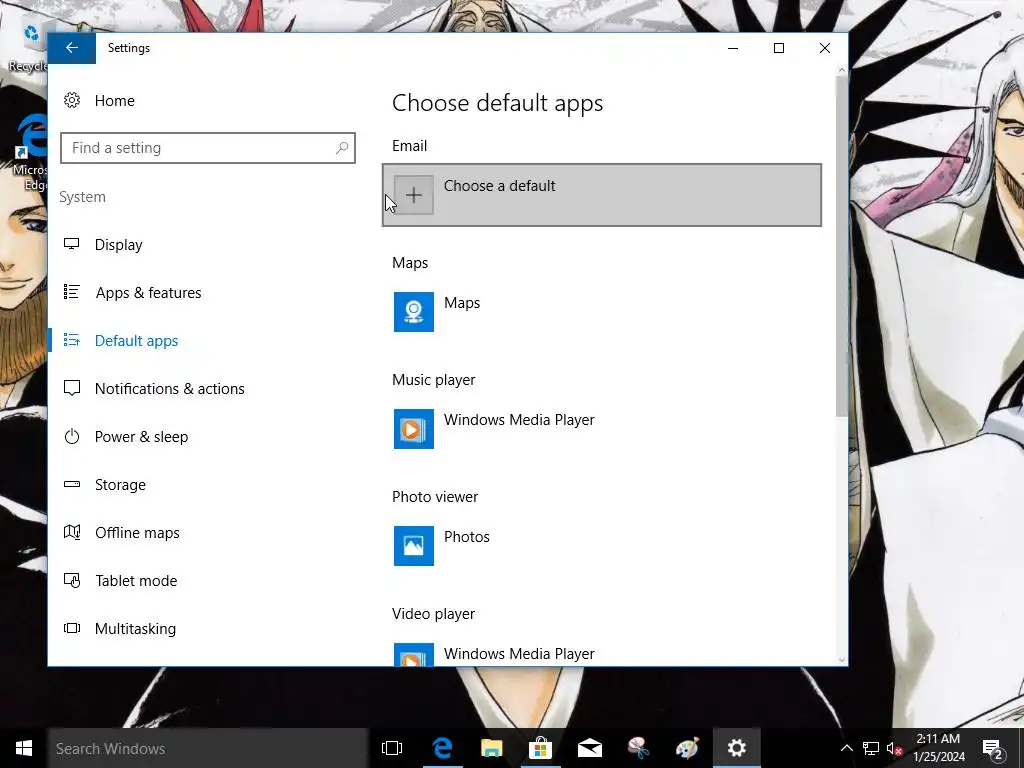The height and width of the screenshot is (768, 1024).
Task: Click the Maps app icon
Action: tap(413, 312)
